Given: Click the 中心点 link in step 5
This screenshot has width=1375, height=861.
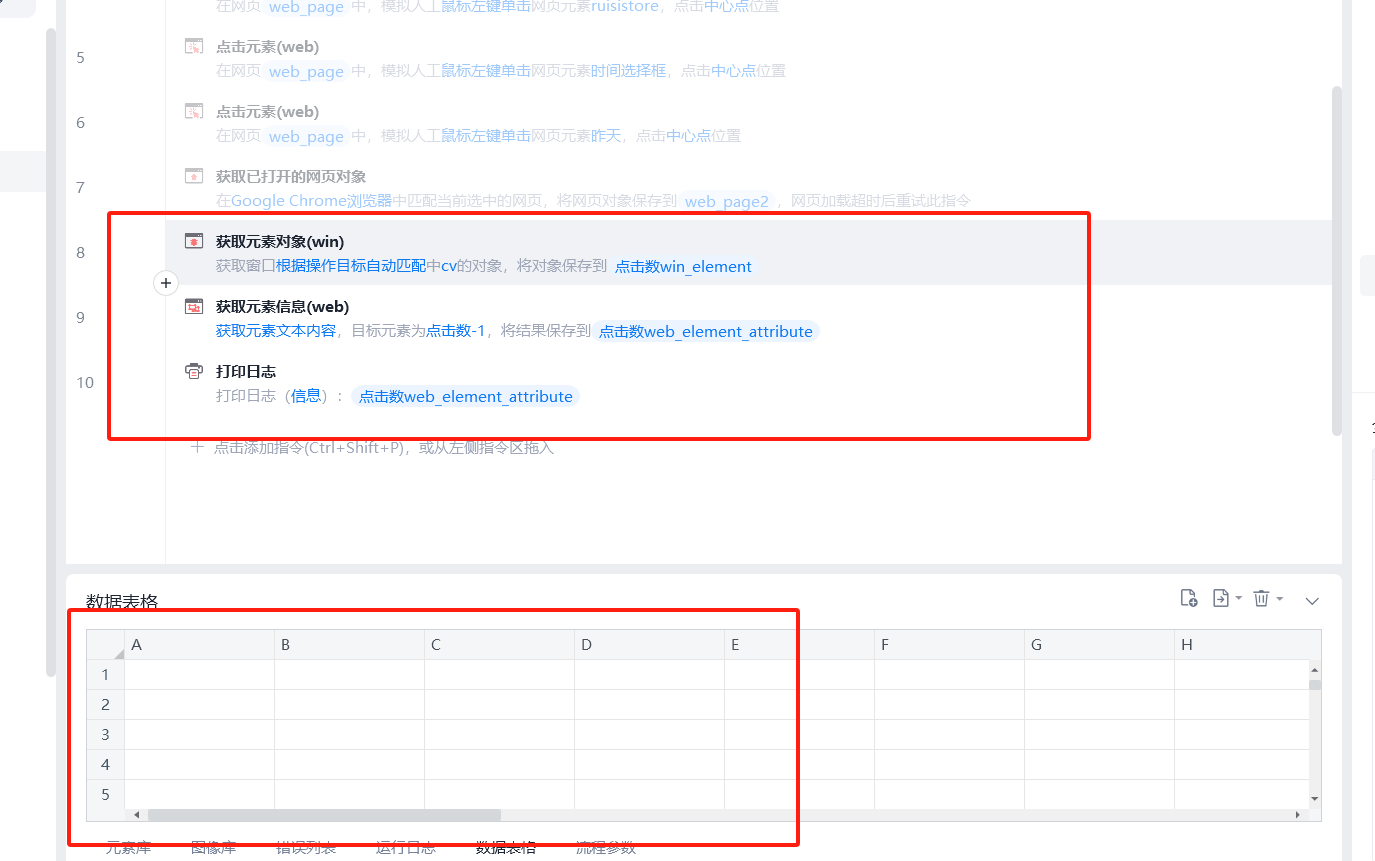Looking at the screenshot, I should (x=733, y=71).
